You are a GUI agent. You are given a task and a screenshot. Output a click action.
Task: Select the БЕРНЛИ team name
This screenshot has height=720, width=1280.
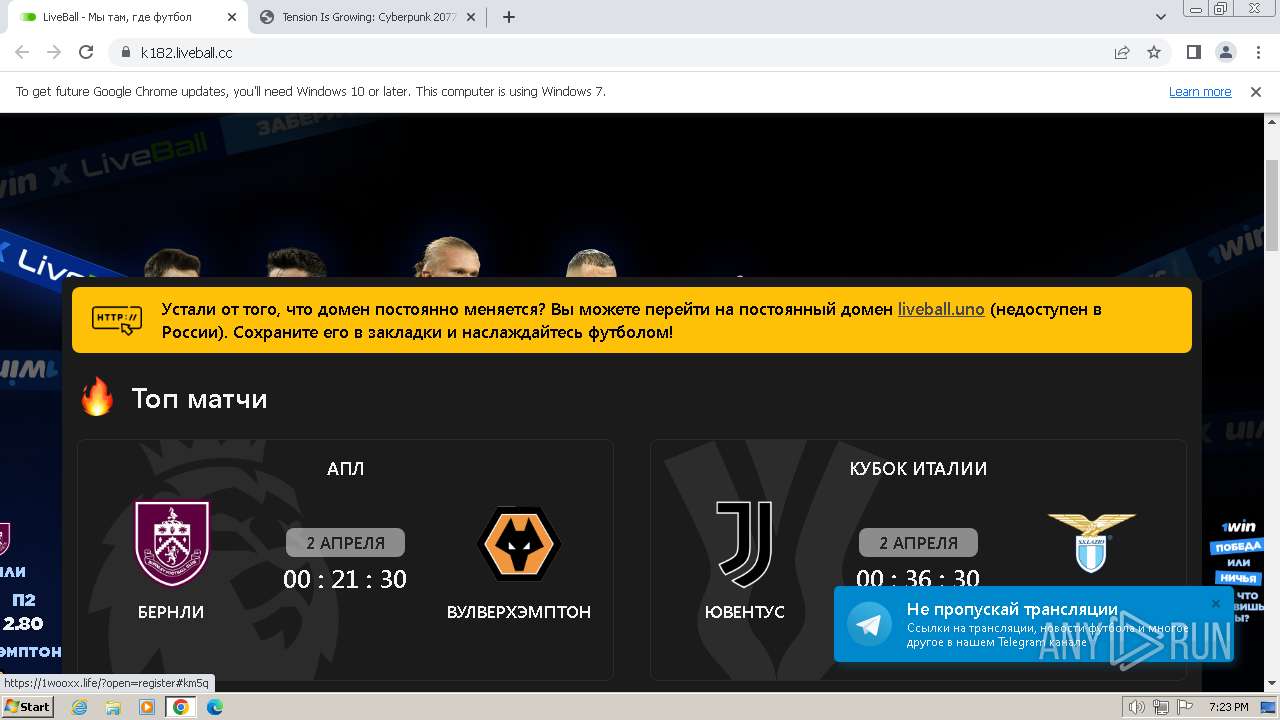(171, 612)
